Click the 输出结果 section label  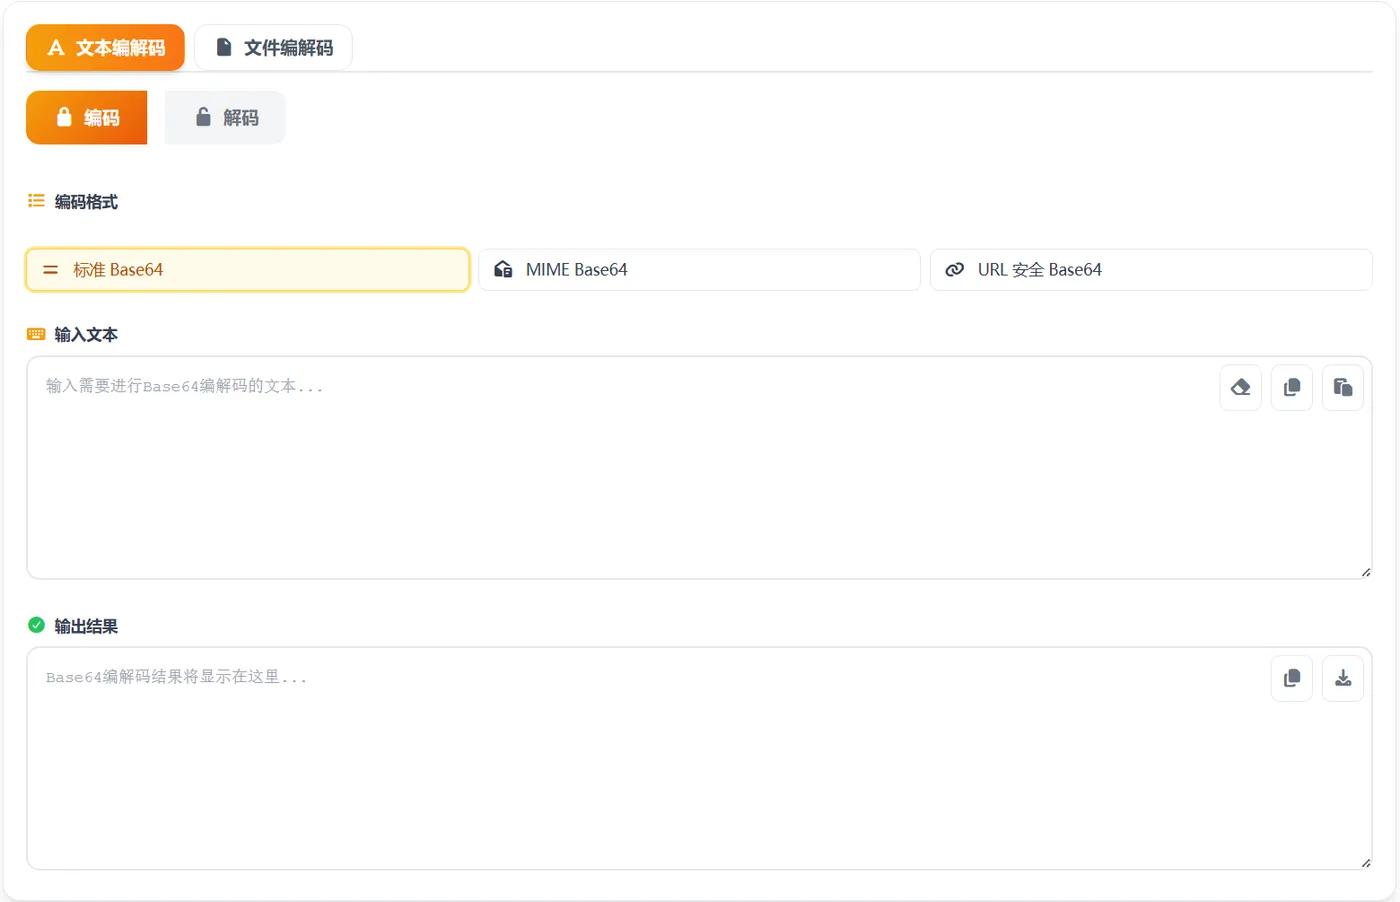[x=86, y=627]
